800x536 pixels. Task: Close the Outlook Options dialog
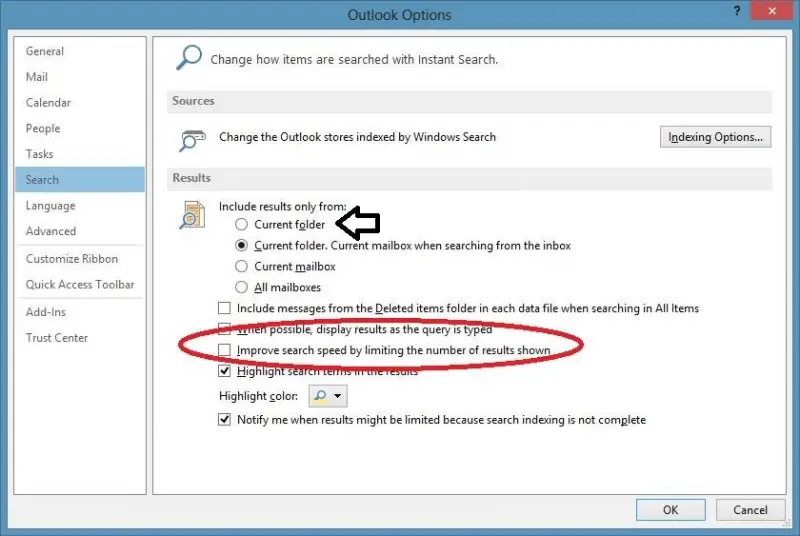click(772, 11)
